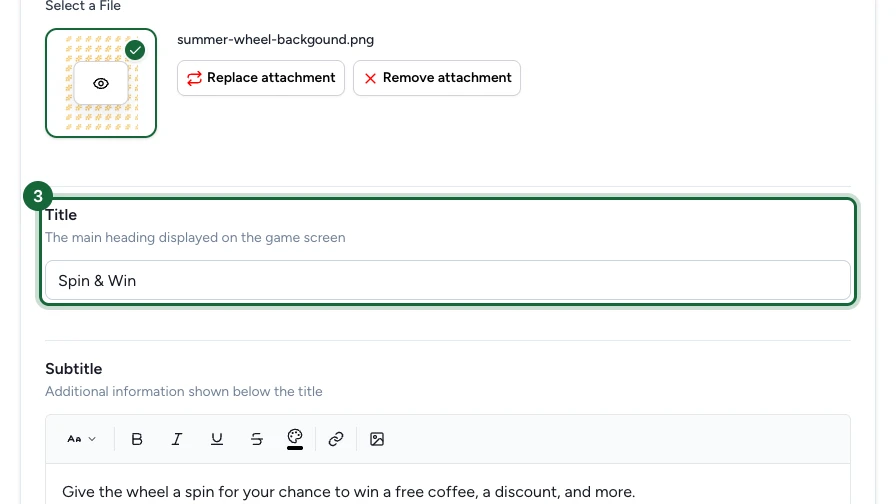Click the red X remove icon

(370, 78)
